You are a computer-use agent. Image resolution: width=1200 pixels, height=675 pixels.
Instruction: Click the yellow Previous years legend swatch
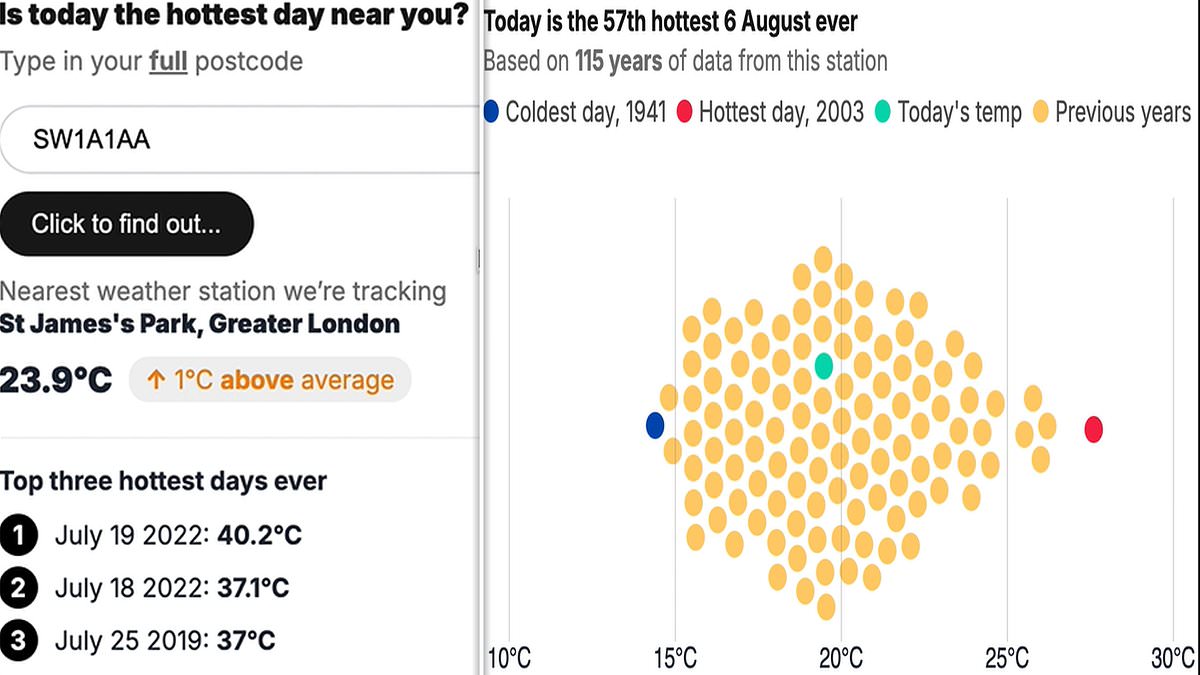pyautogui.click(x=1041, y=111)
